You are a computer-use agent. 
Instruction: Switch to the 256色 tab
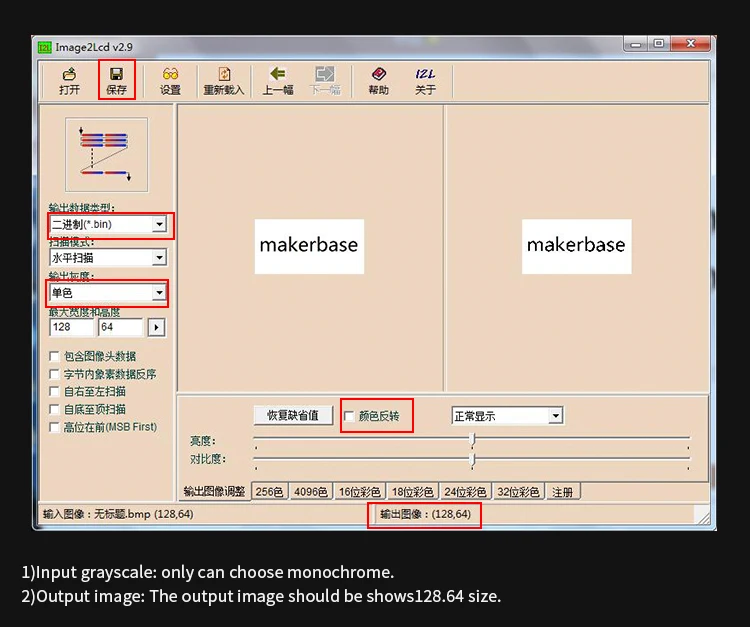[269, 492]
